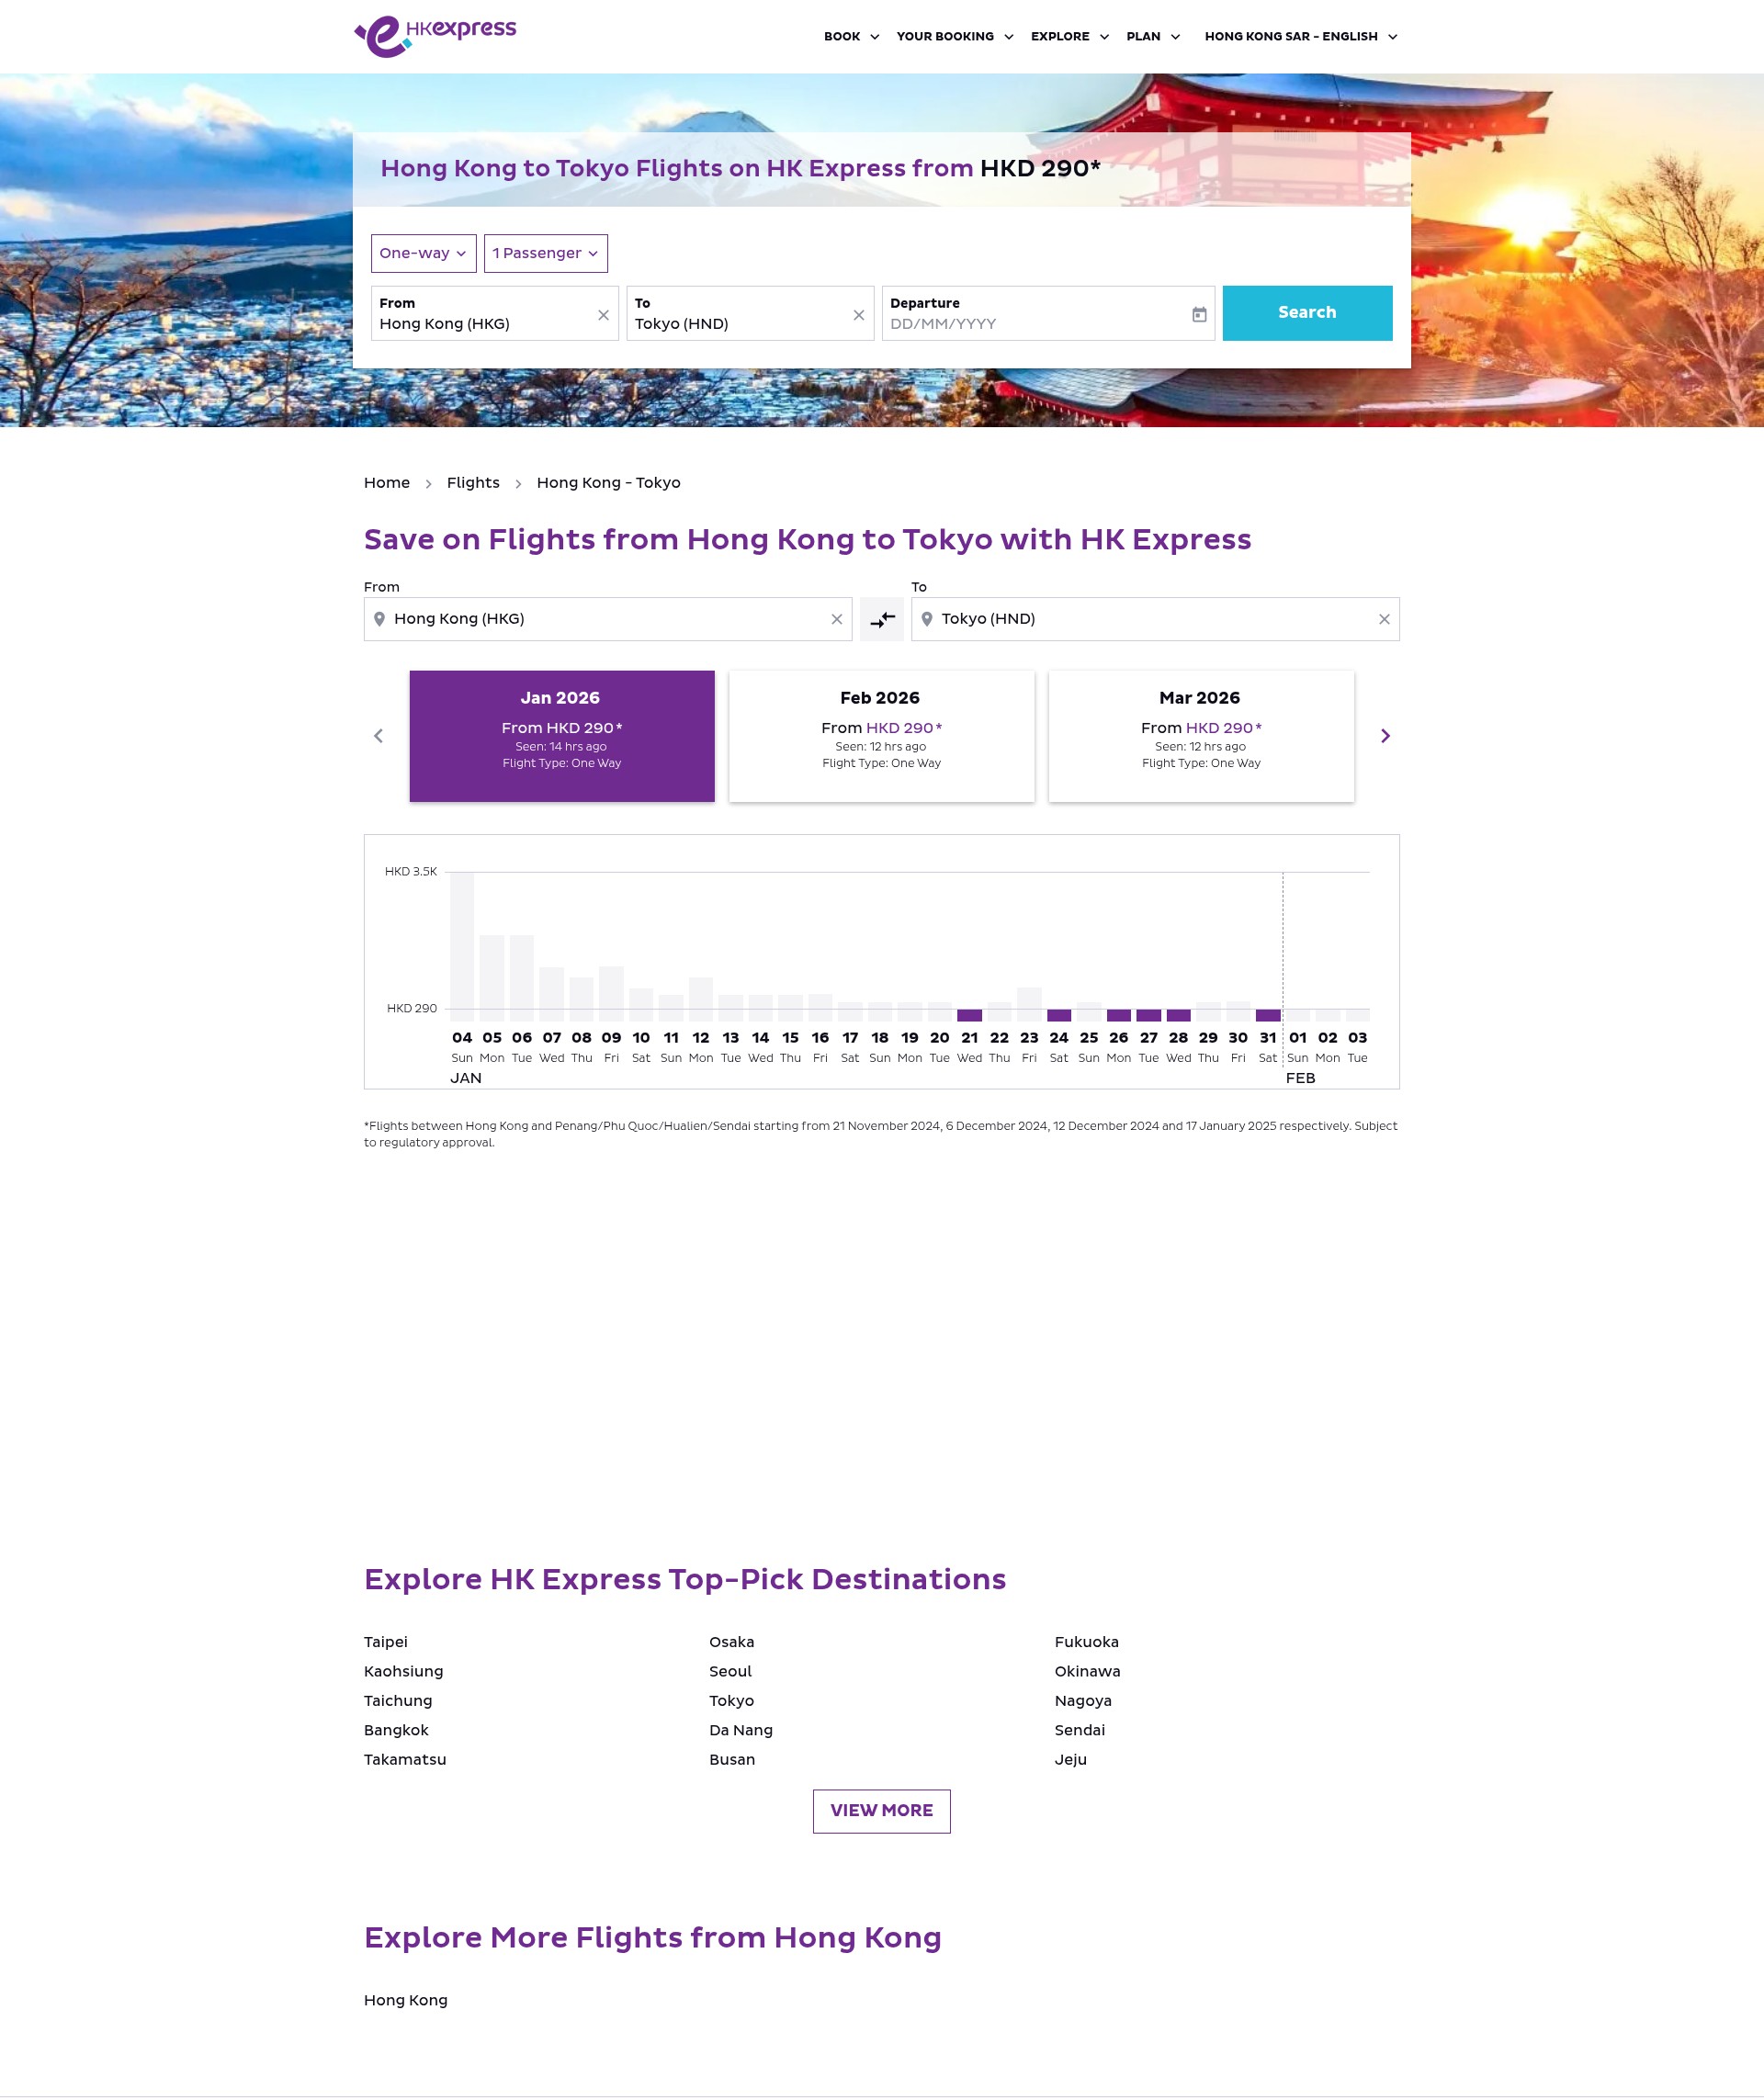The image size is (1764, 2100).
Task: Click the 01 Sun February fare bar
Action: click(1297, 1015)
